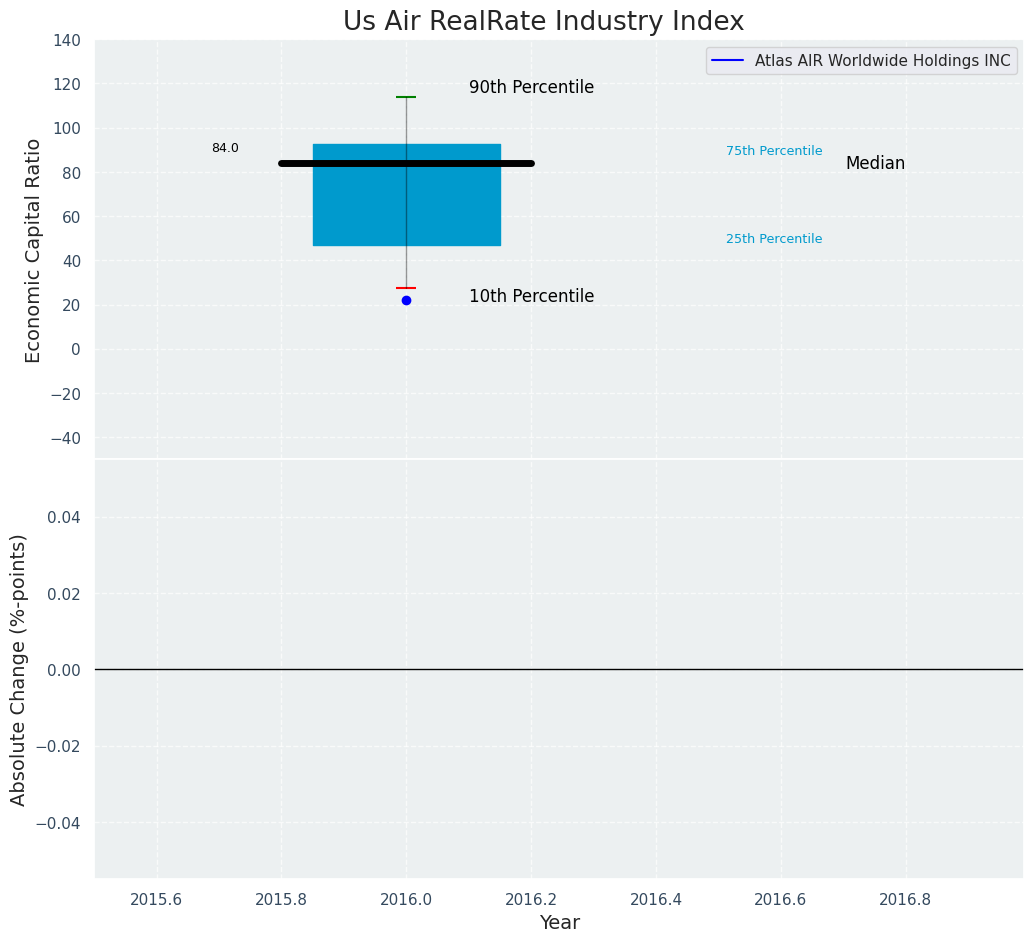
Task: Click the 90th Percentile annotation label
Action: pyautogui.click(x=531, y=88)
